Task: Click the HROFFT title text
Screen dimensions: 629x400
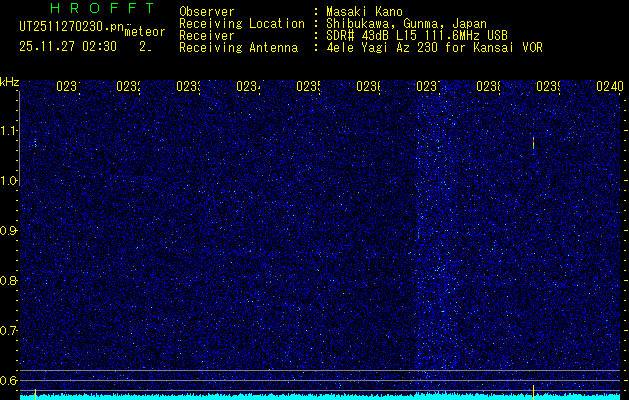Action: point(103,8)
